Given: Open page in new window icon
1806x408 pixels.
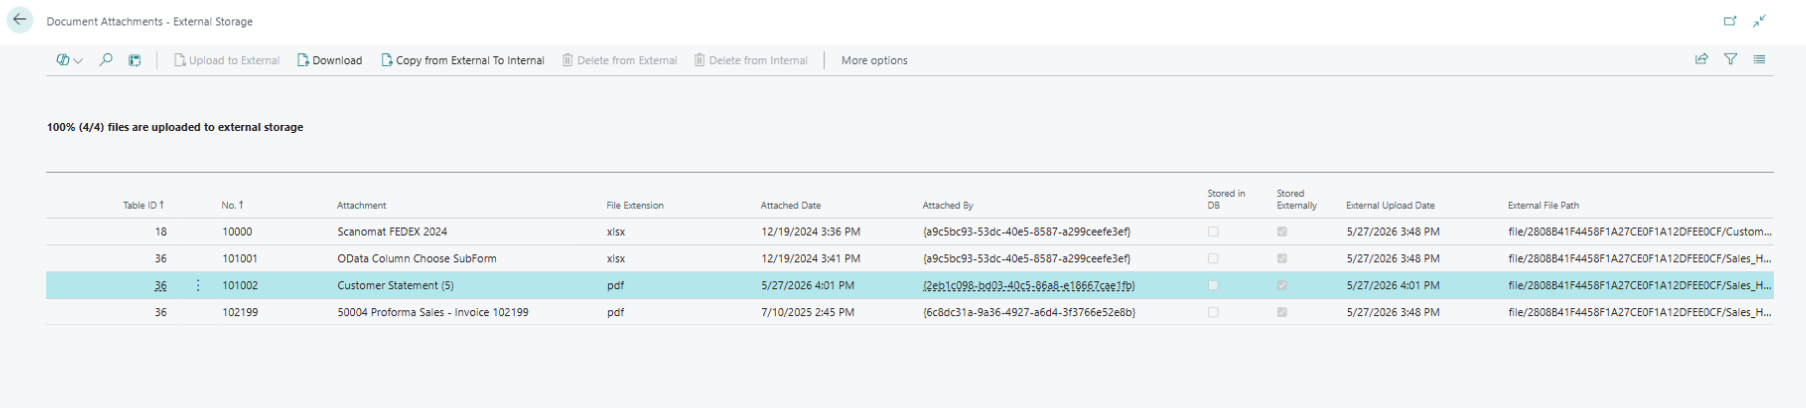Looking at the screenshot, I should (1730, 20).
